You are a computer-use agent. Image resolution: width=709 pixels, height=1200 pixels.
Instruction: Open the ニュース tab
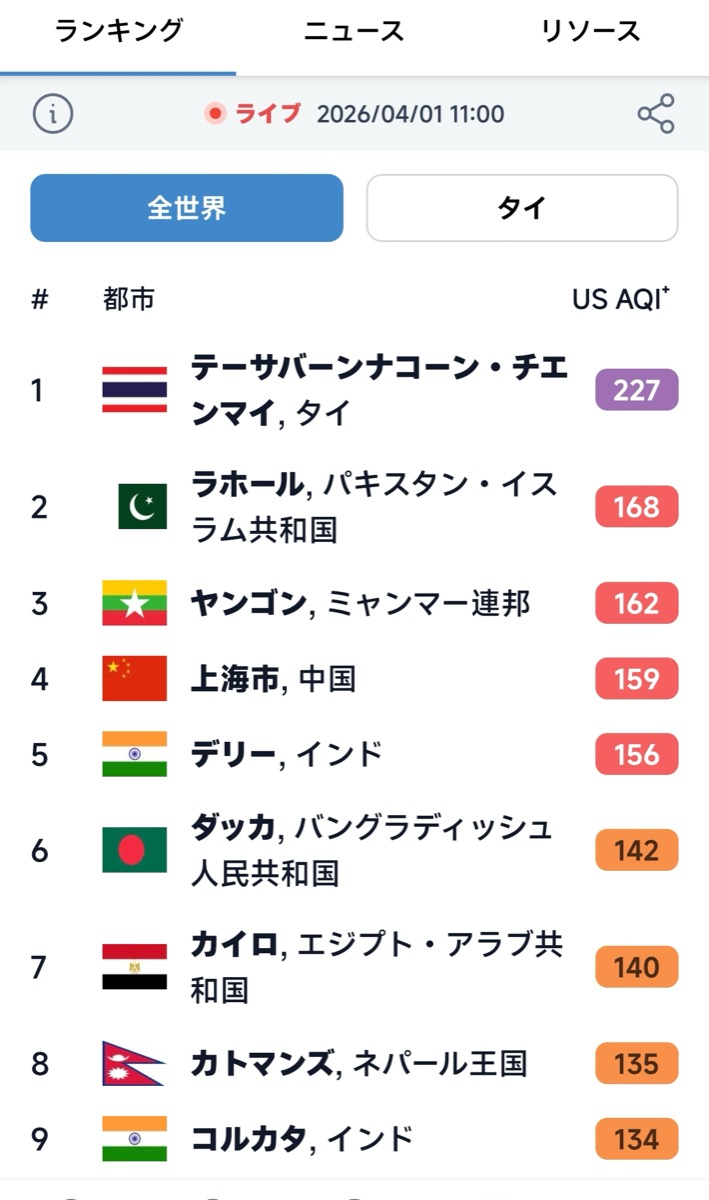354,31
